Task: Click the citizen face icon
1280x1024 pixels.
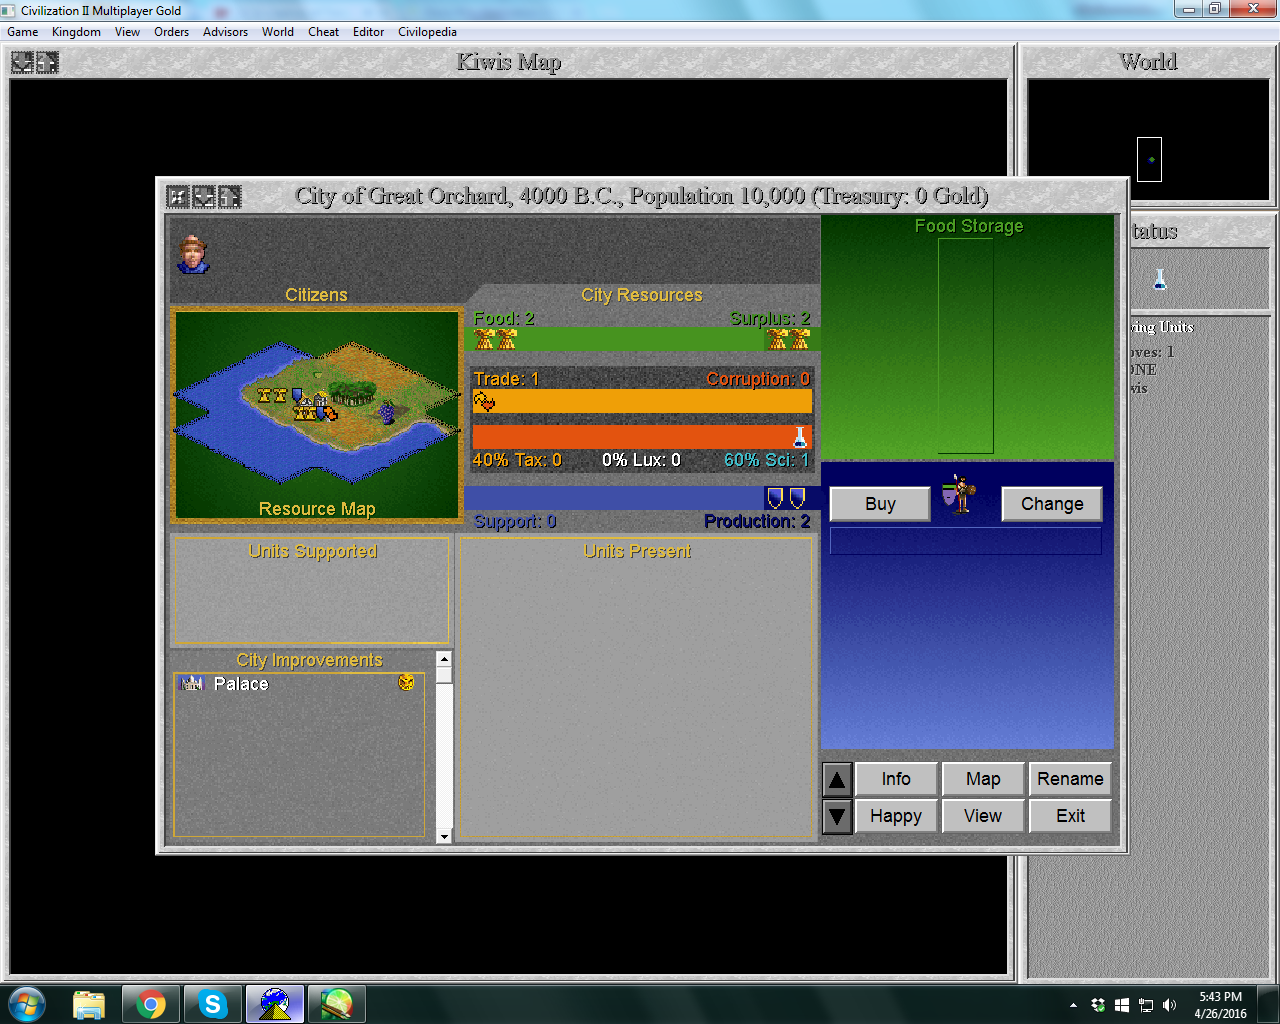Action: tap(193, 254)
